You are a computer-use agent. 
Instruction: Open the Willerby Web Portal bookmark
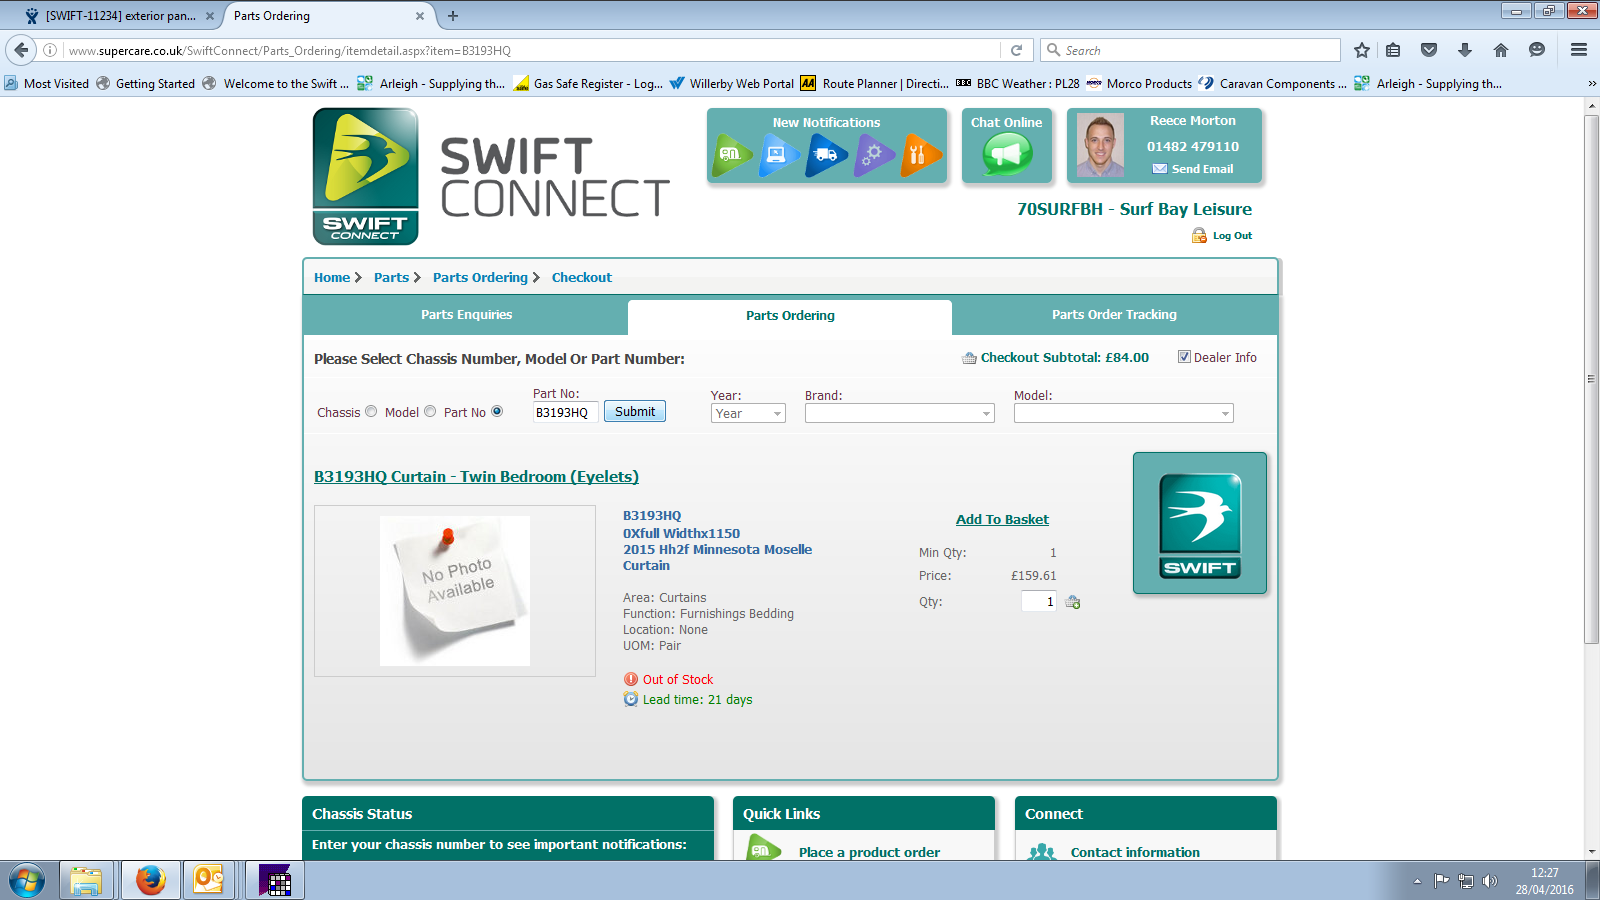coord(731,84)
